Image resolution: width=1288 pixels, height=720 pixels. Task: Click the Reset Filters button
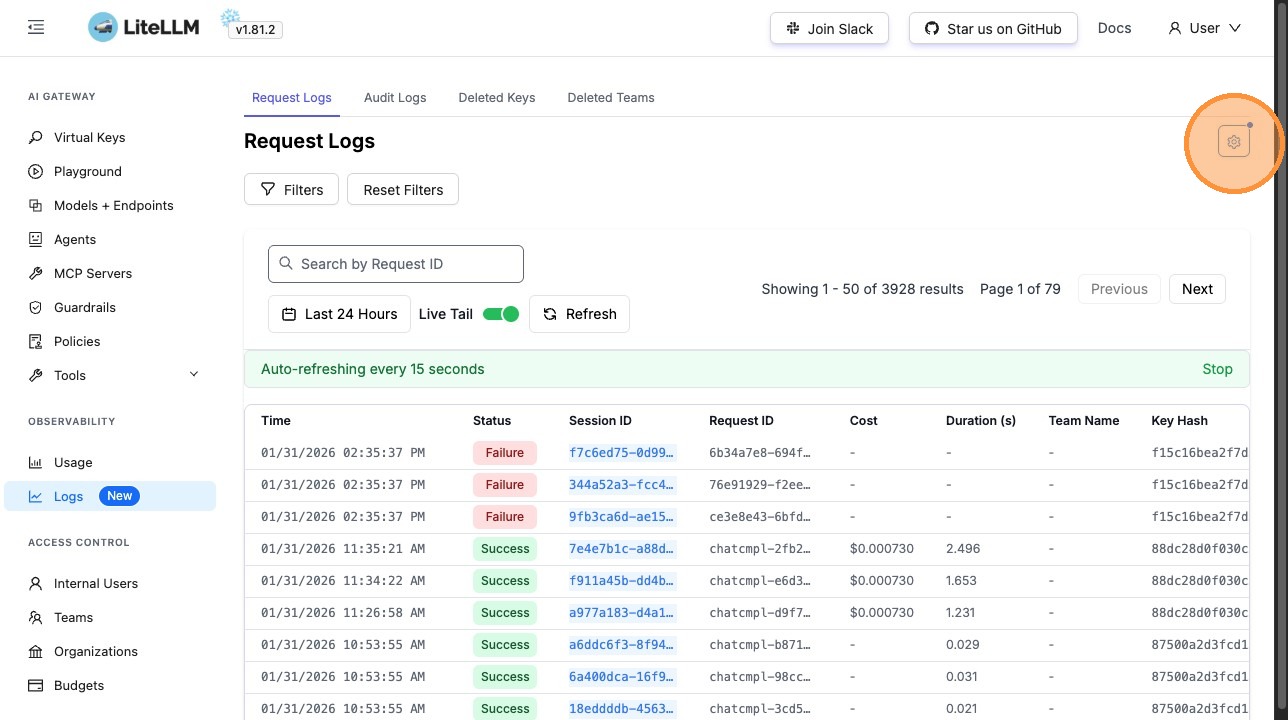403,190
